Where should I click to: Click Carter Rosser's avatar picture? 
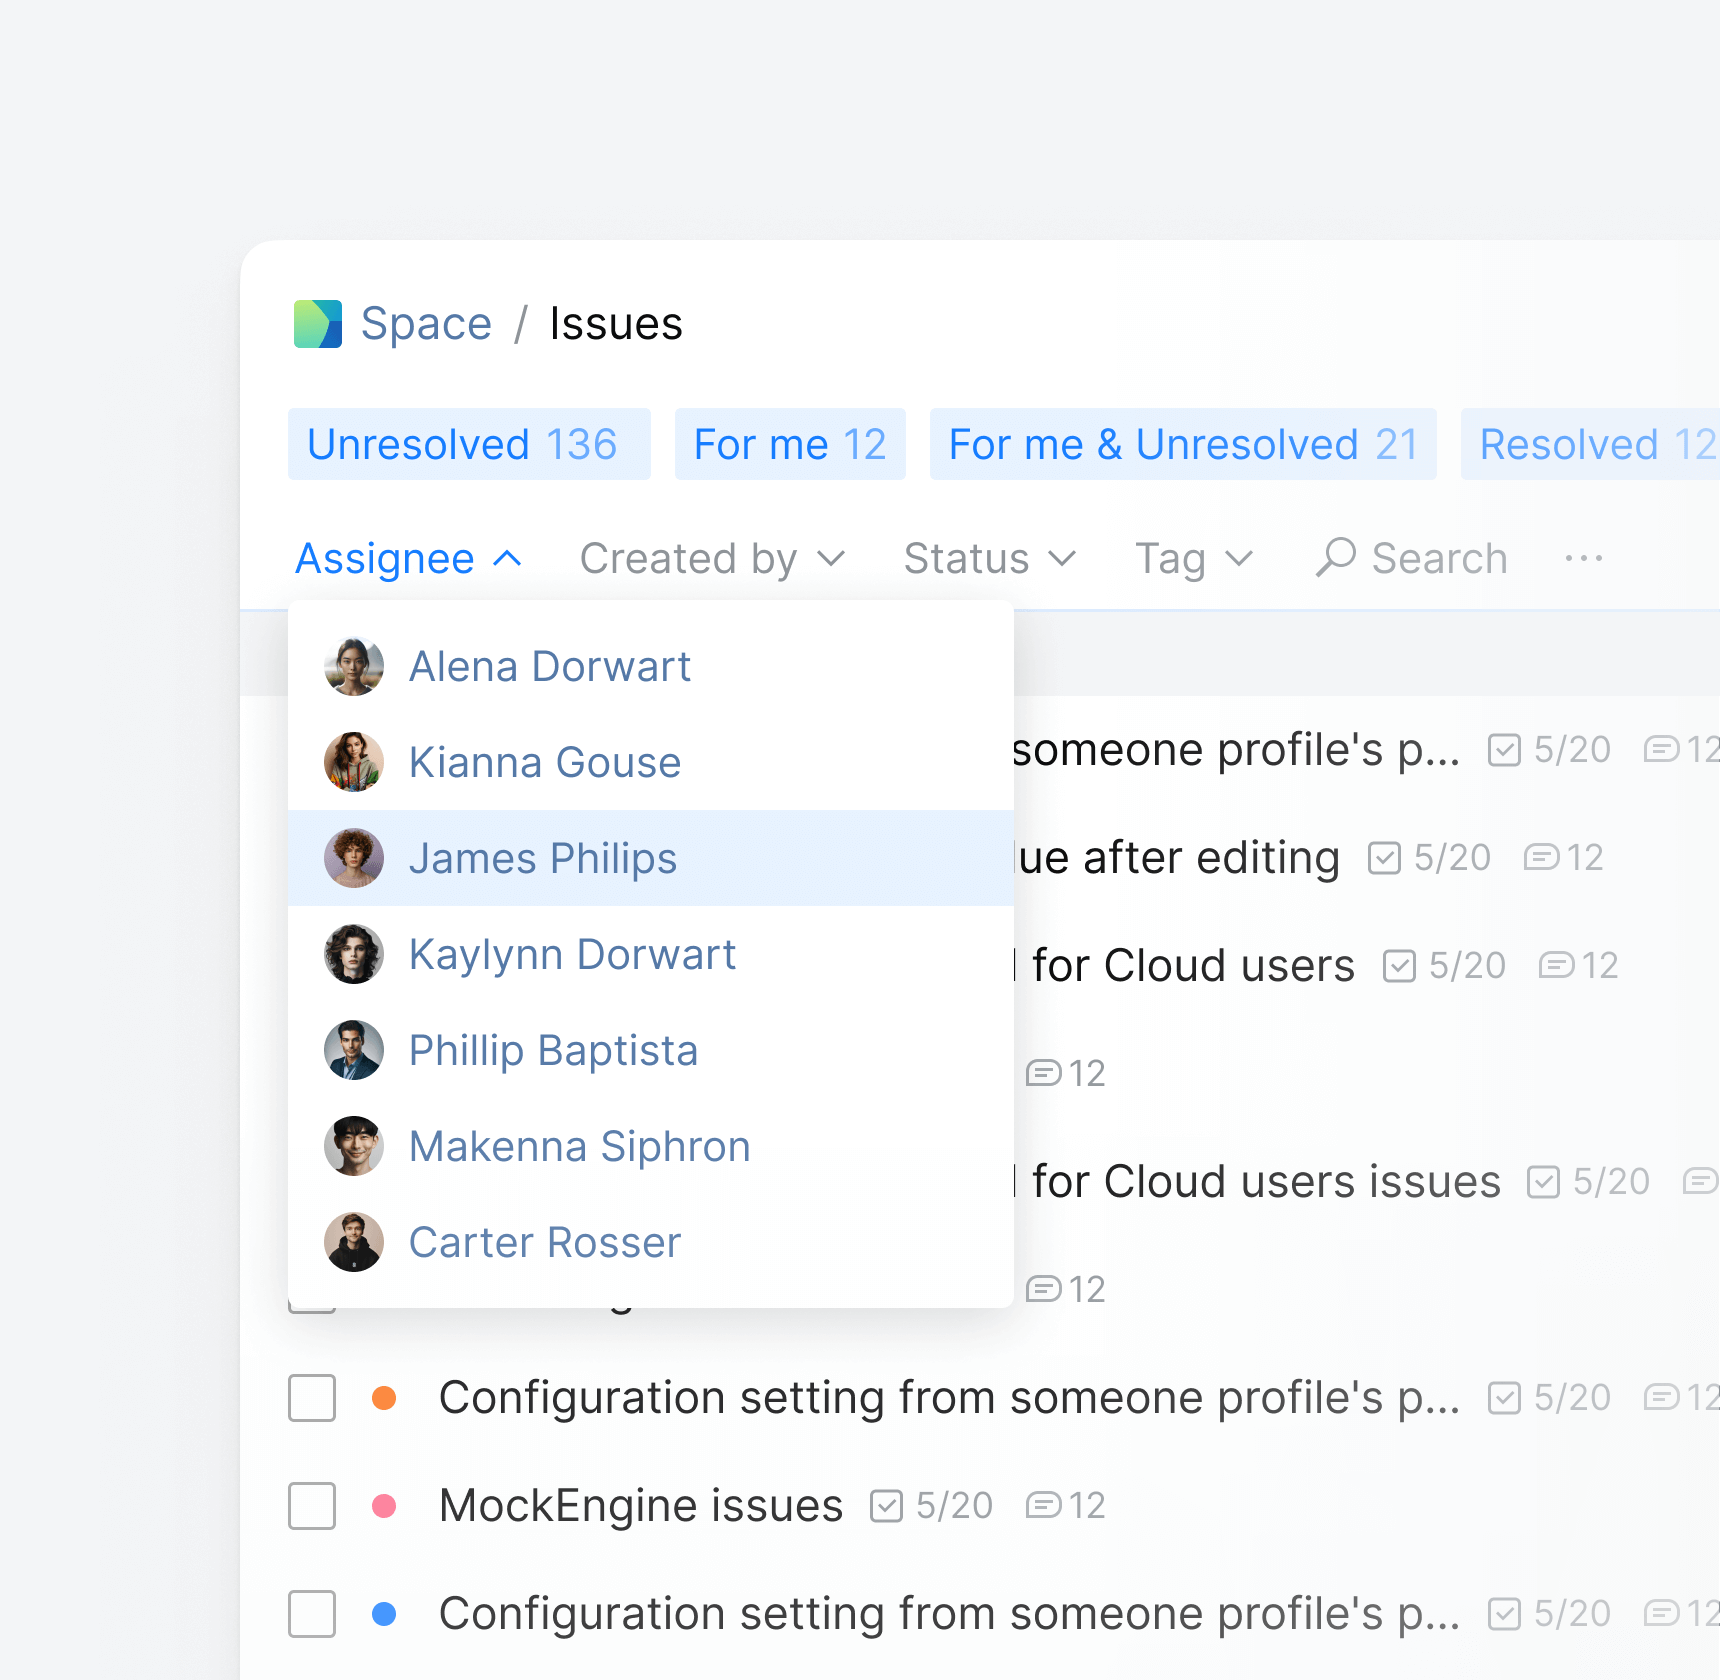(354, 1242)
